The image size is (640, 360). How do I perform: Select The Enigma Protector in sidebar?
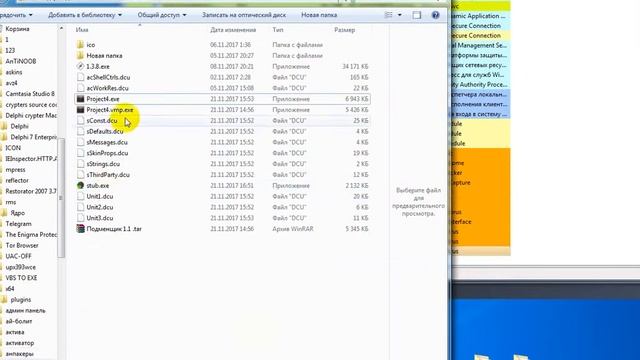31,234
